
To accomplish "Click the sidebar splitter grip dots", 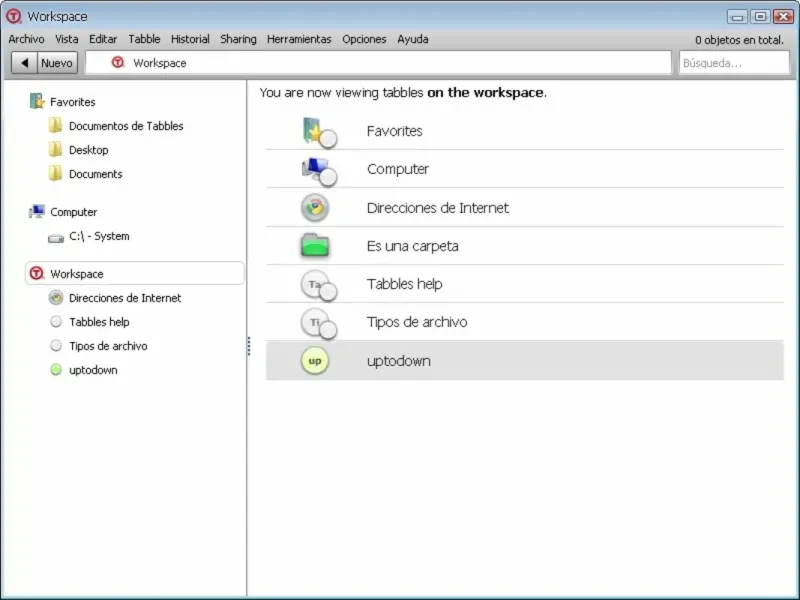I will (248, 346).
